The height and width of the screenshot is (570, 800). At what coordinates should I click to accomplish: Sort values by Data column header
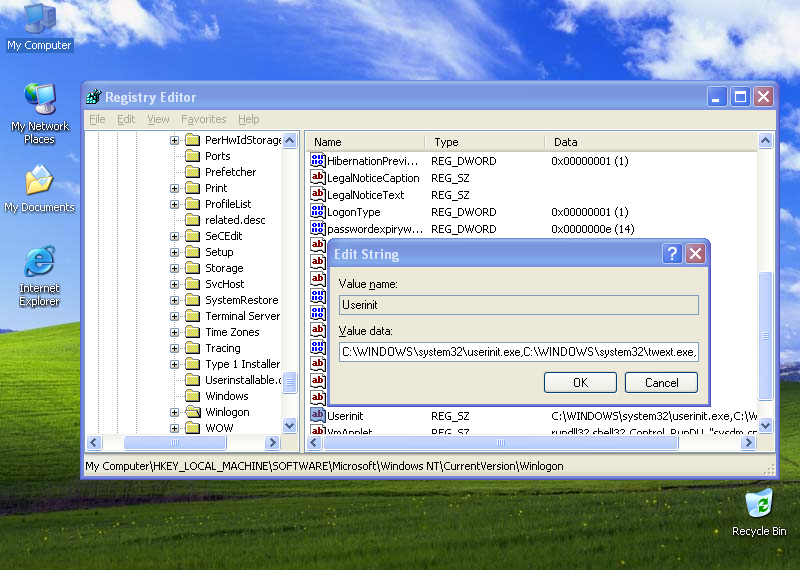click(x=651, y=142)
